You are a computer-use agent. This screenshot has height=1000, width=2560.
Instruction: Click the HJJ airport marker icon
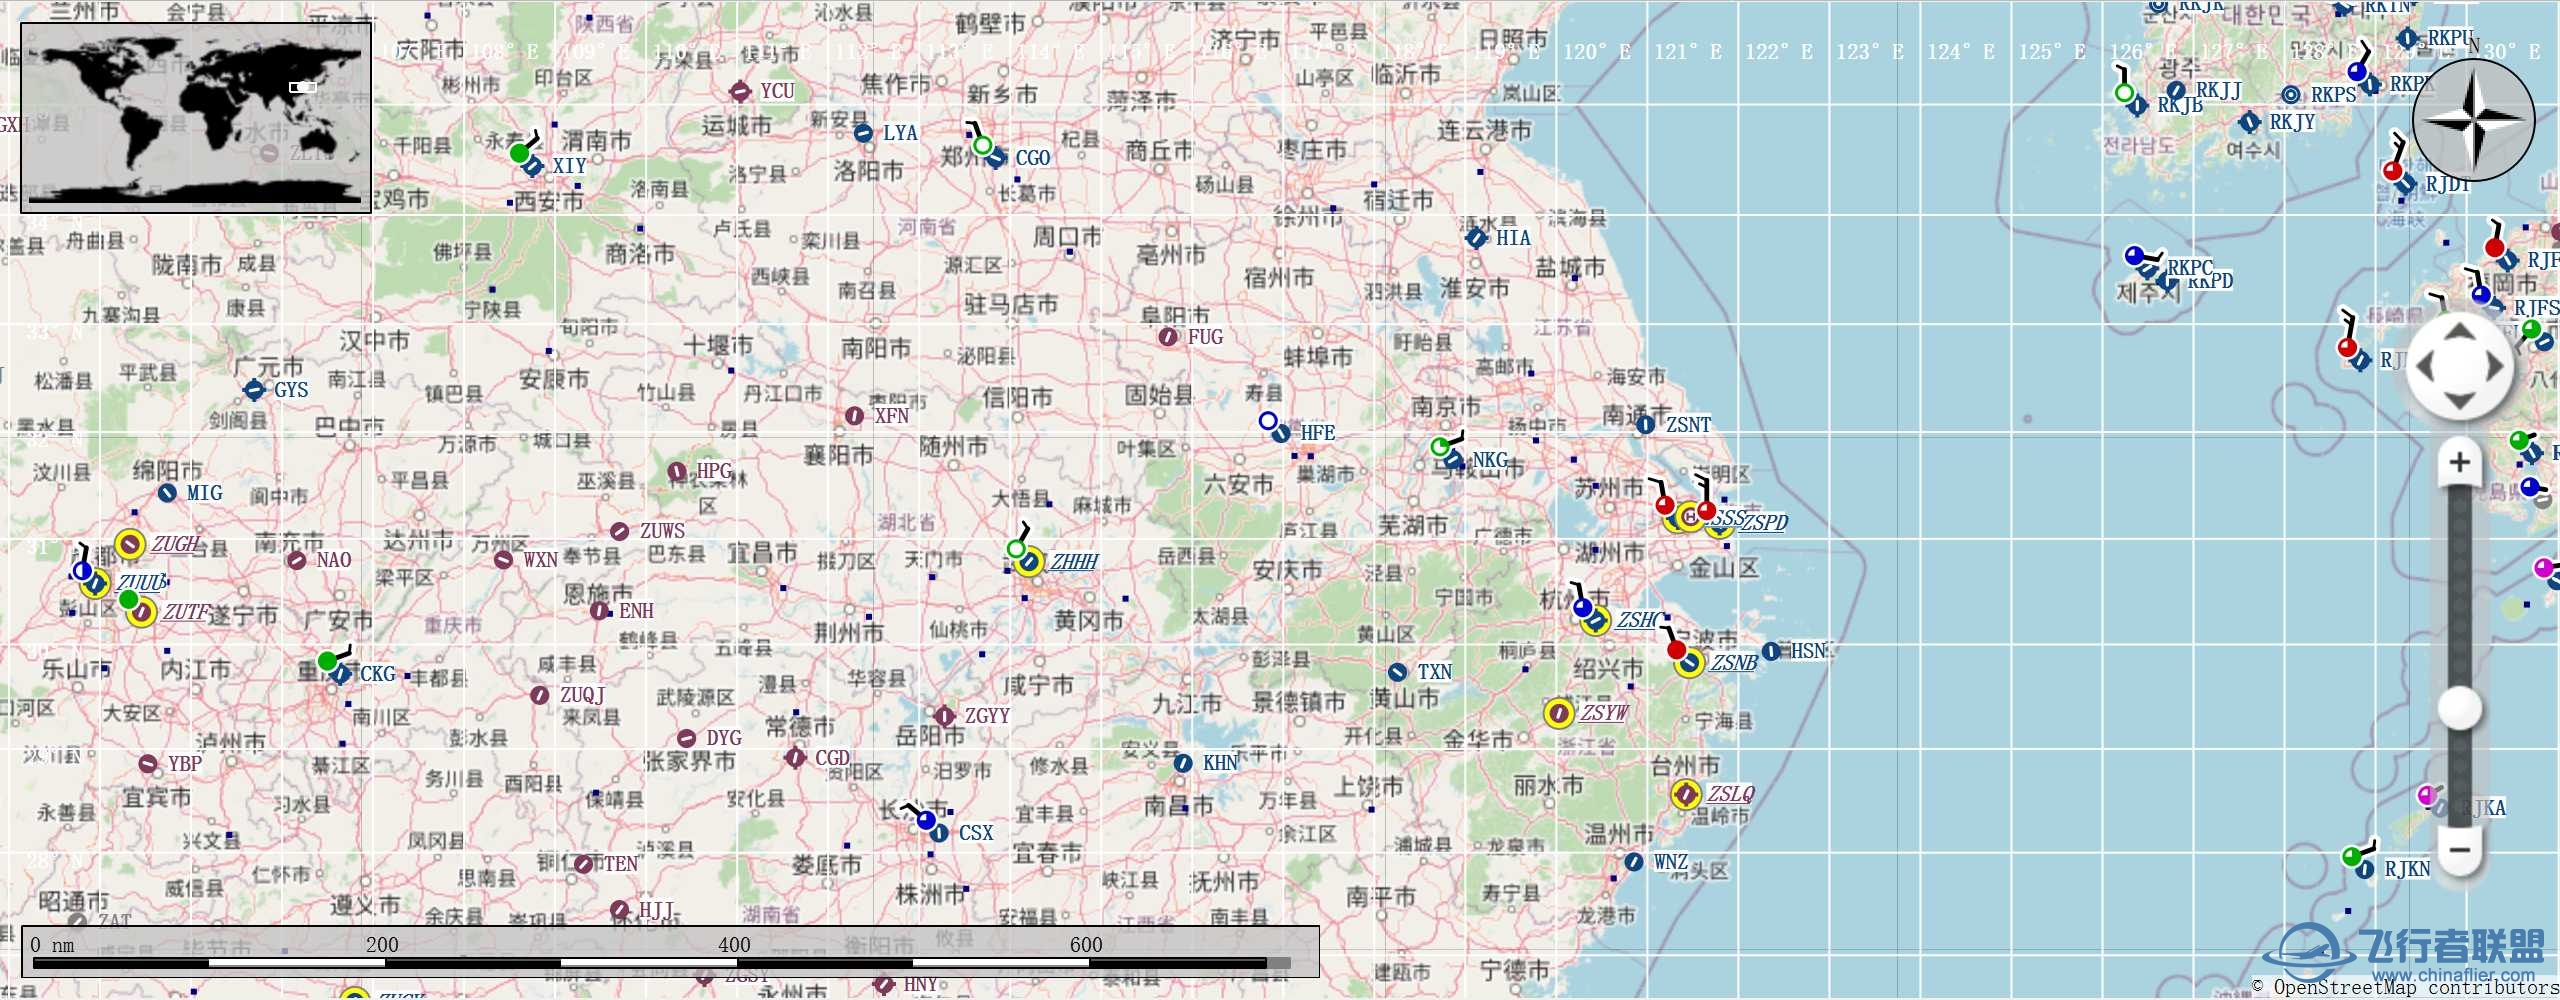tap(620, 910)
